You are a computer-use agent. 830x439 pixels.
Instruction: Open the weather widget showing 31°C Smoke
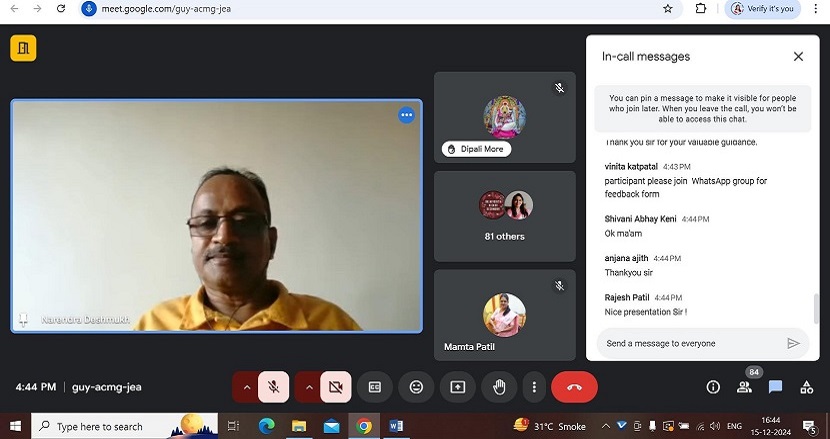[550, 426]
